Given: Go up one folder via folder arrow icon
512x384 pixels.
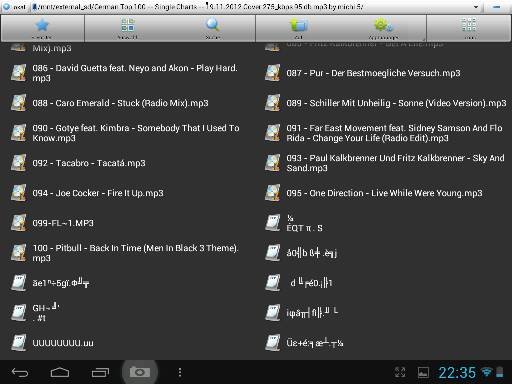Looking at the screenshot, I should pos(299,28).
